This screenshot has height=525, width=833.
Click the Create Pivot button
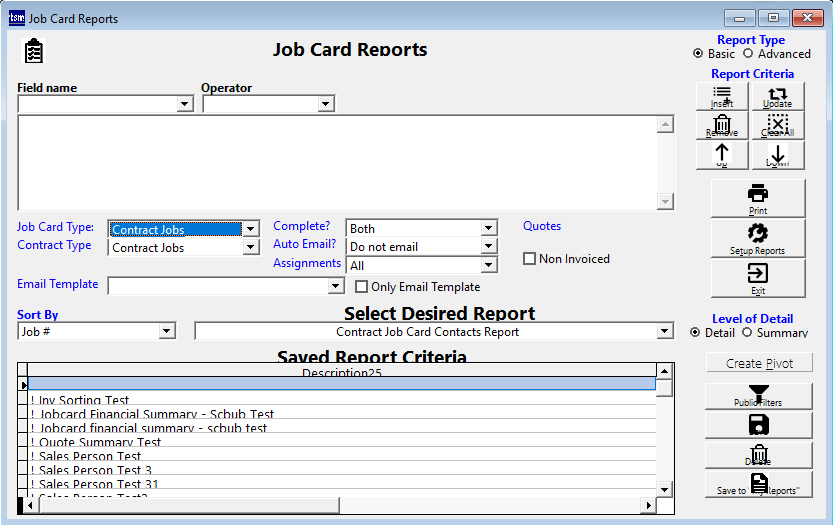click(759, 363)
